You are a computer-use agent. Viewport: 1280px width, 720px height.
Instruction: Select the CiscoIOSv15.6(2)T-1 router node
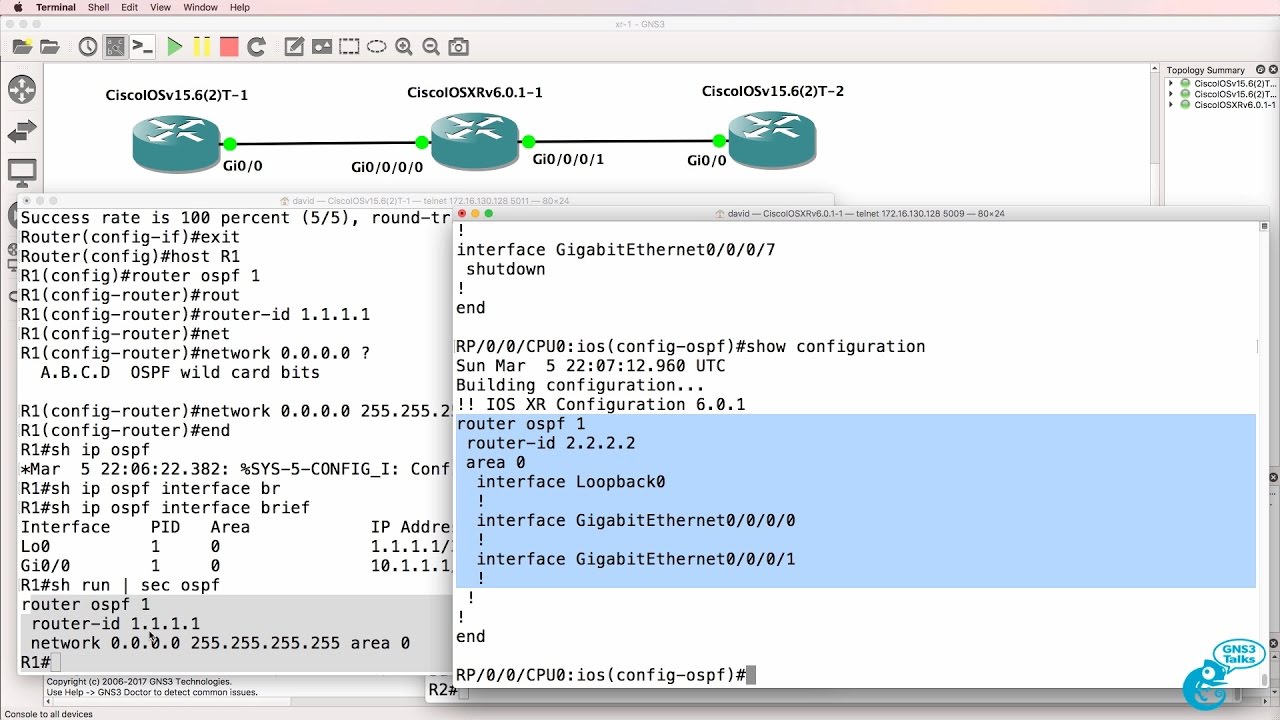click(176, 142)
